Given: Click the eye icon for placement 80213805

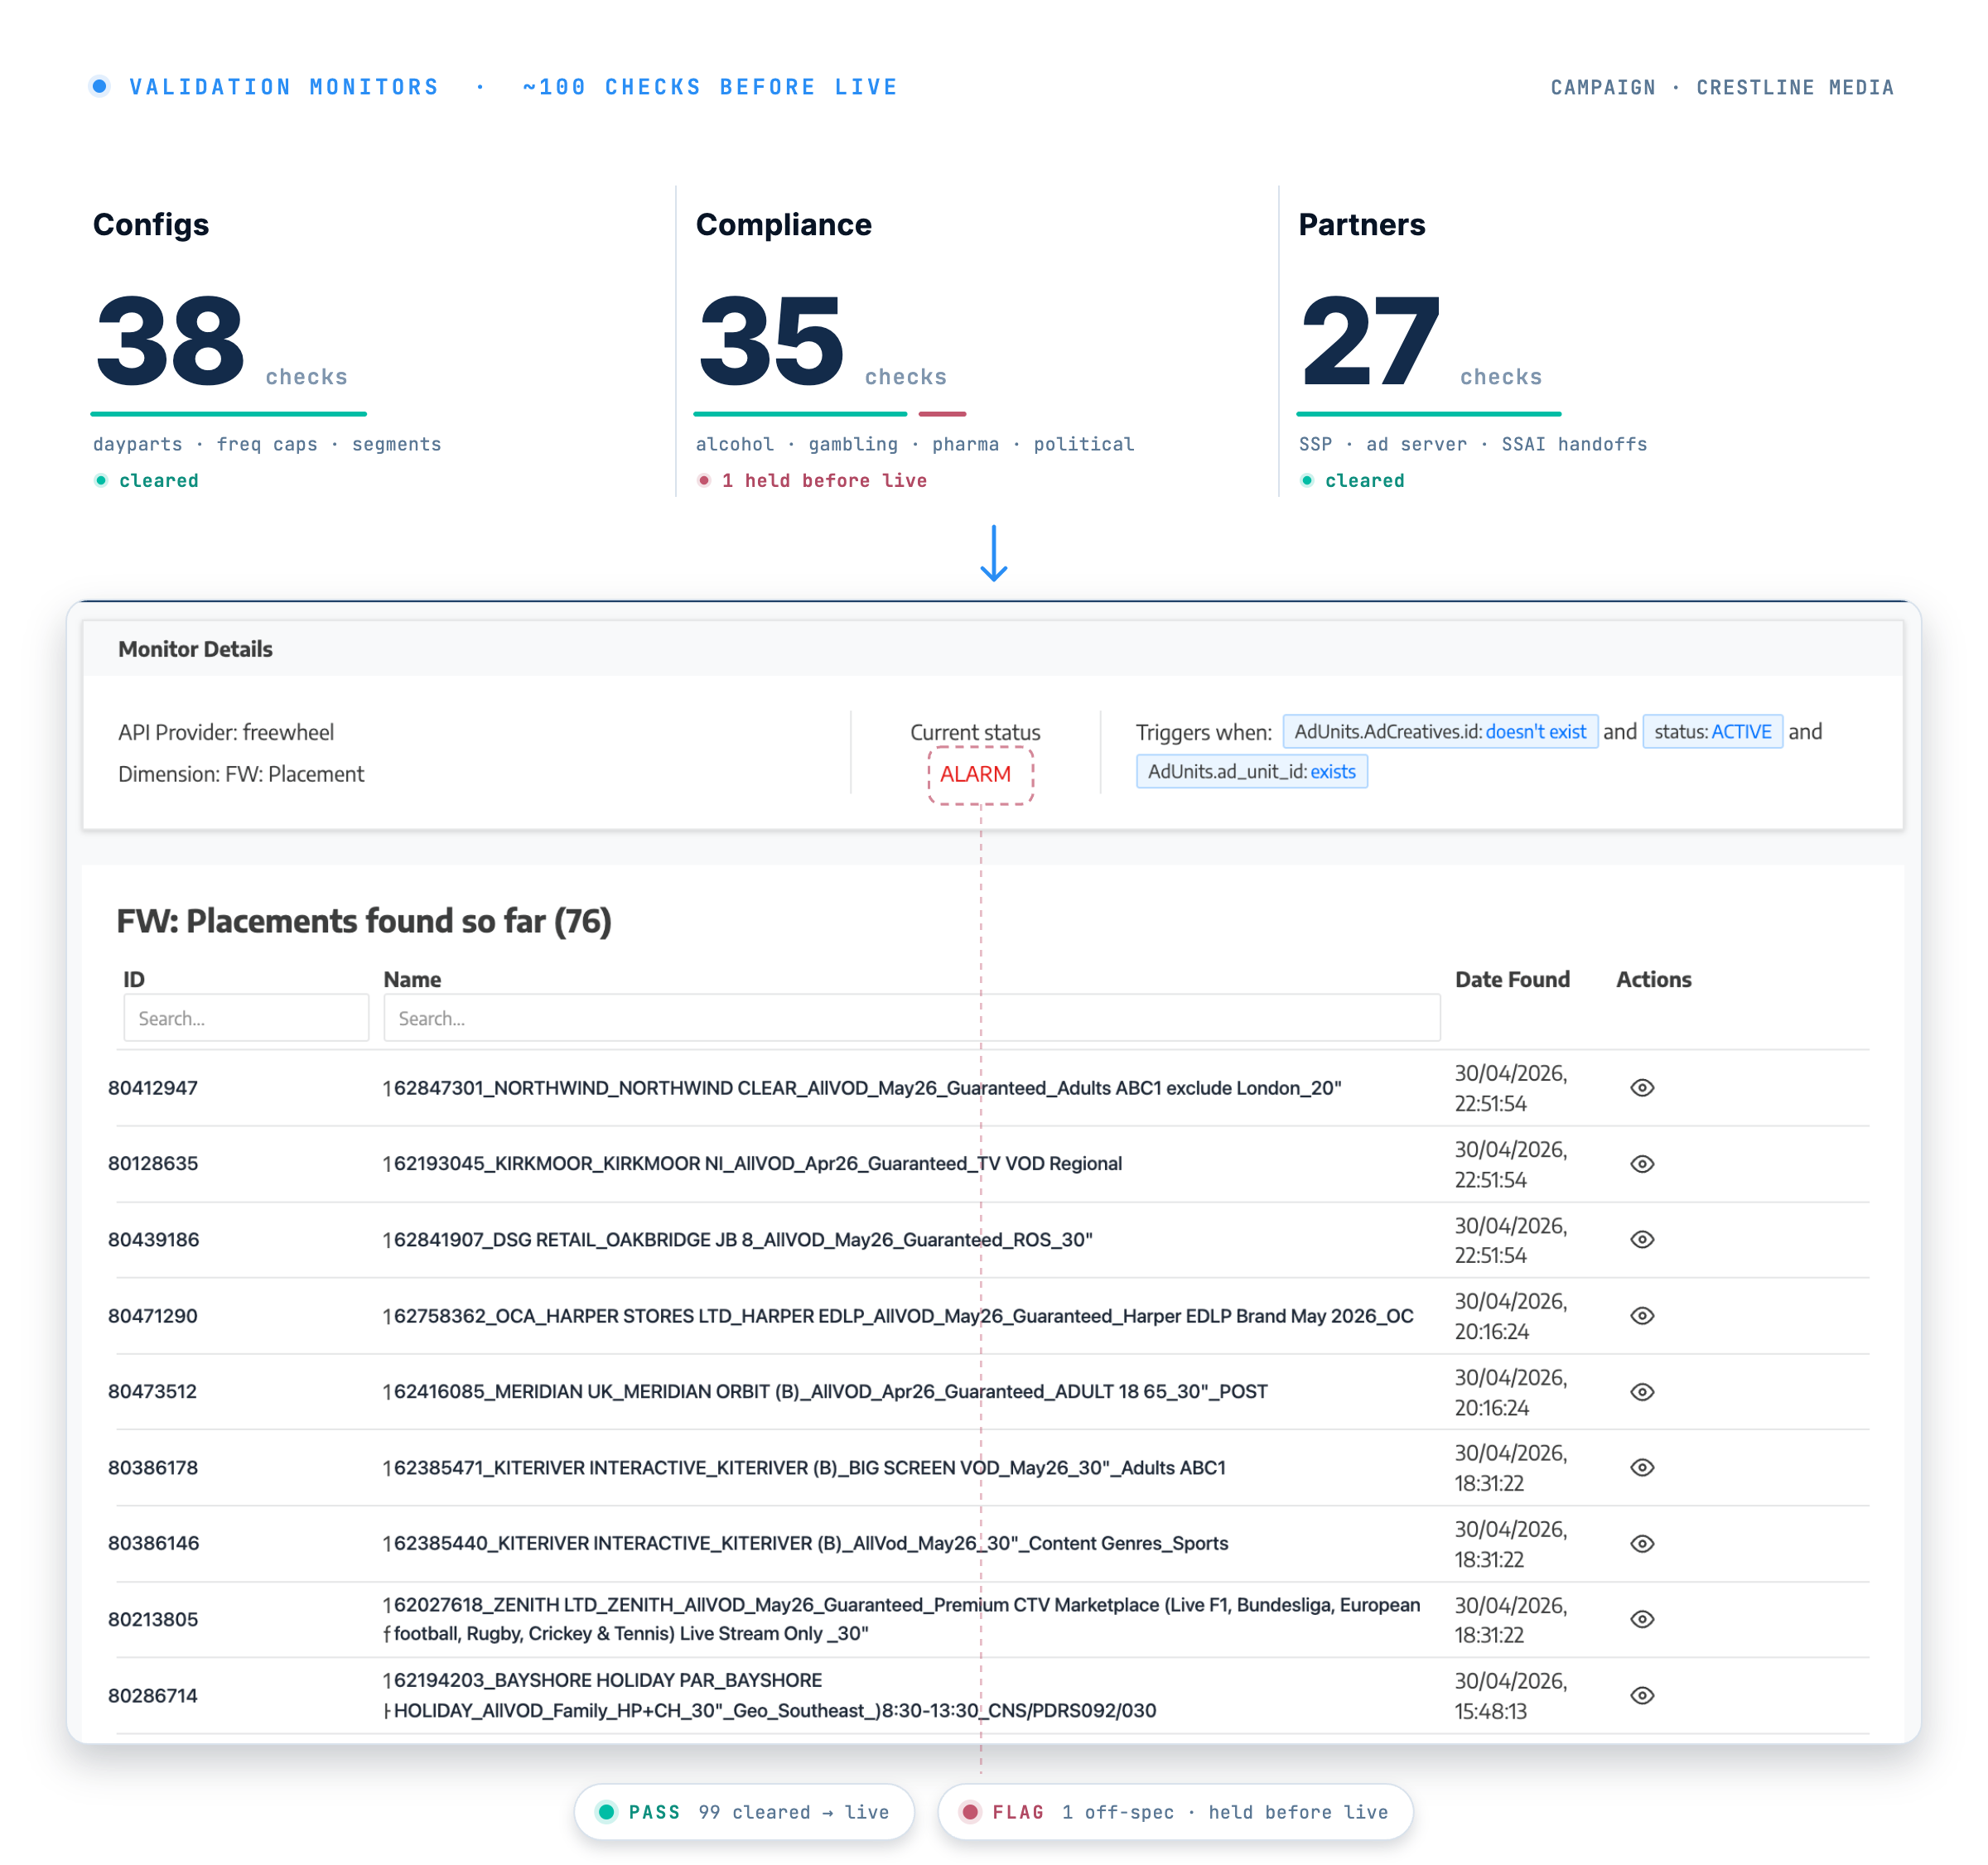Looking at the screenshot, I should [1641, 1618].
